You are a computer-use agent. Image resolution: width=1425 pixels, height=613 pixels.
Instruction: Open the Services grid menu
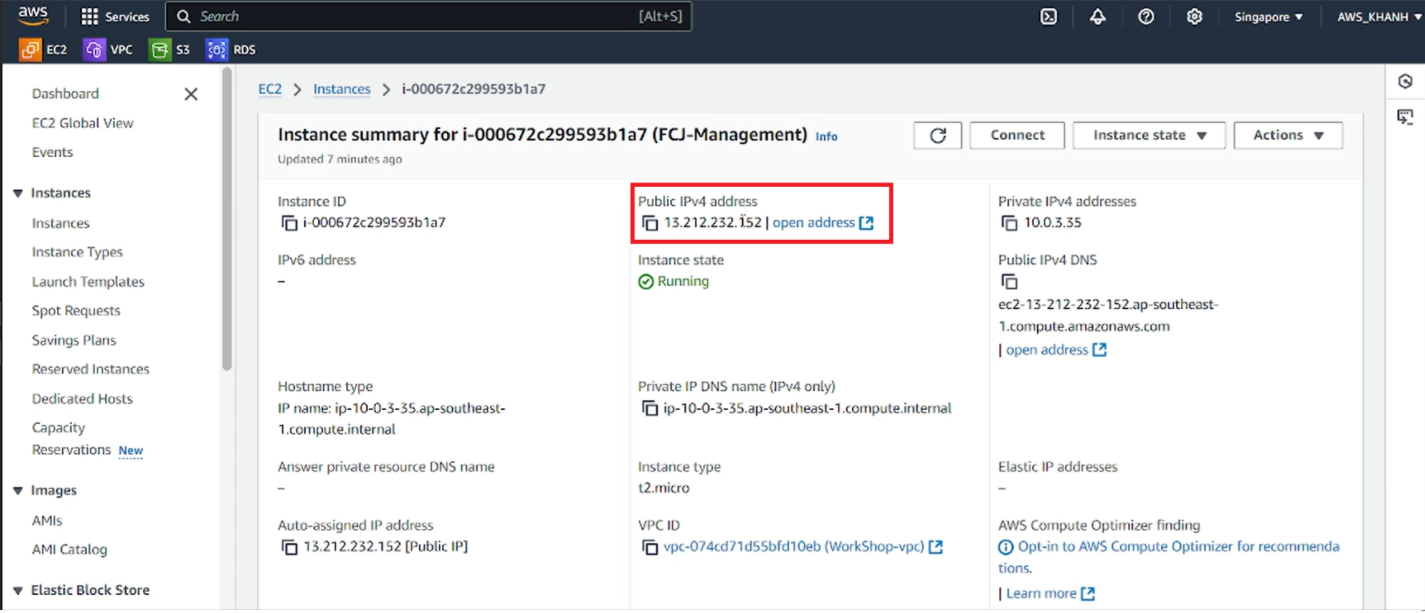115,17
